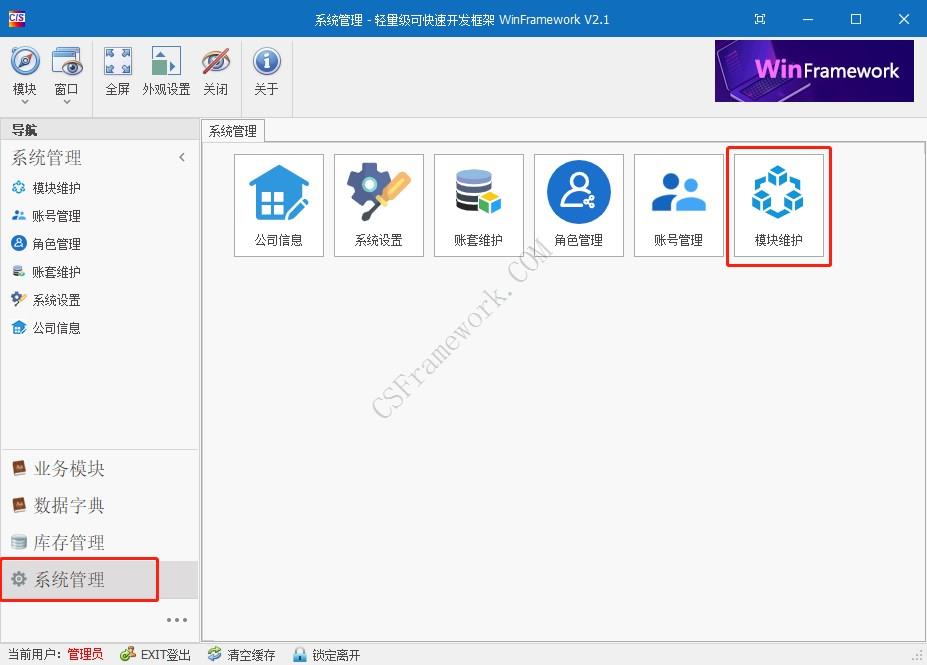The image size is (927, 665).
Task: Open the 系统设置 system settings tile
Action: 378,204
